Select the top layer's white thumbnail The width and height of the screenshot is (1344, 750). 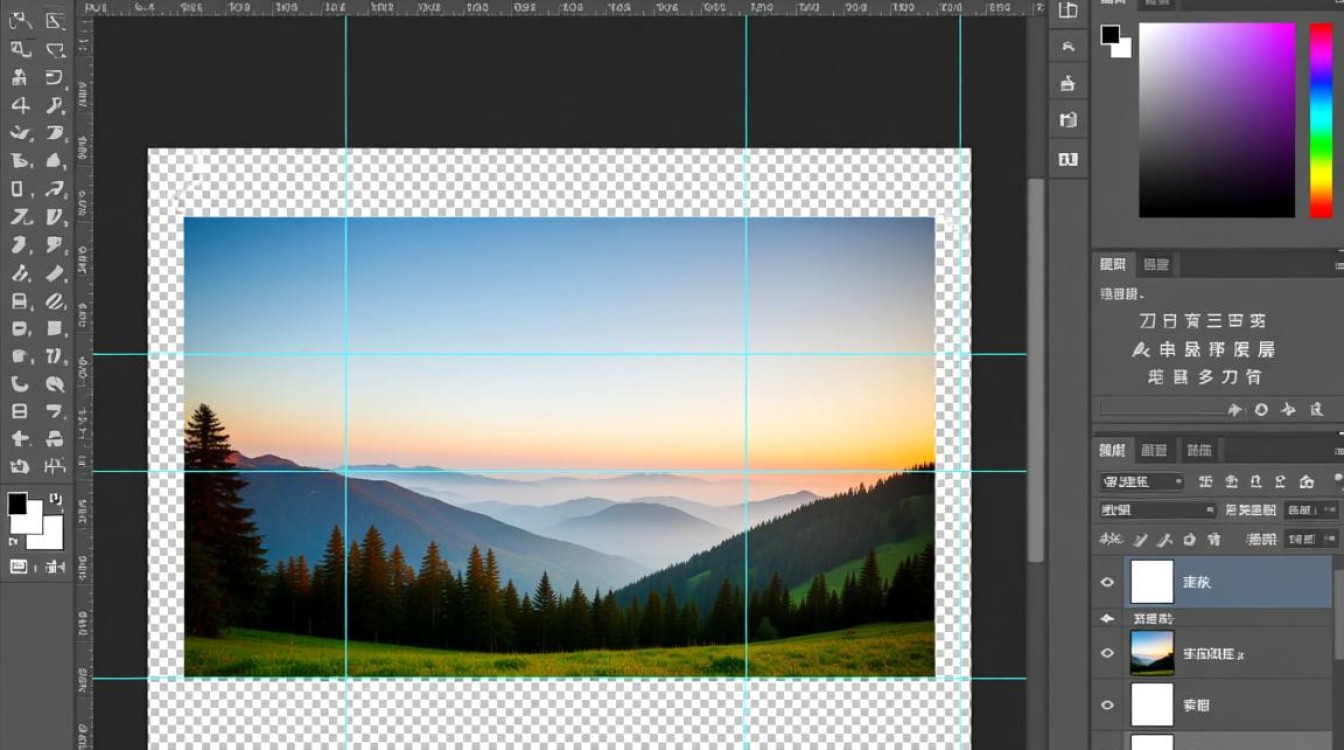(x=1151, y=582)
